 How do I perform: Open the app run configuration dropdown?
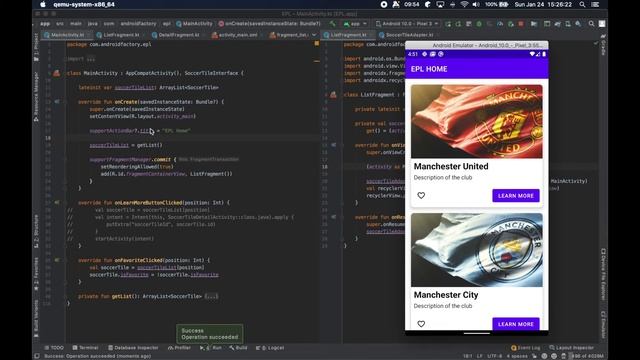[355, 24]
